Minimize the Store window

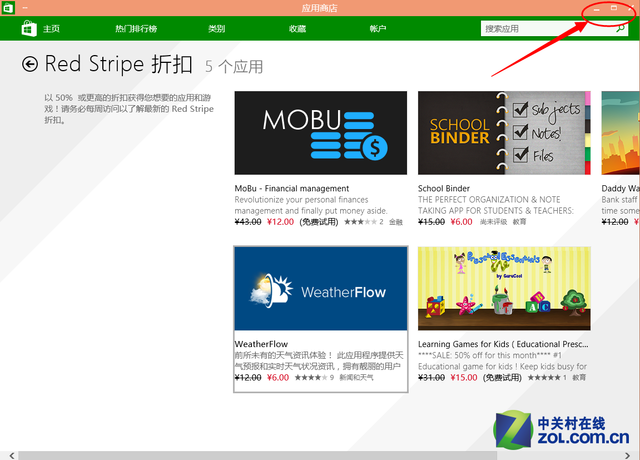[x=597, y=9]
